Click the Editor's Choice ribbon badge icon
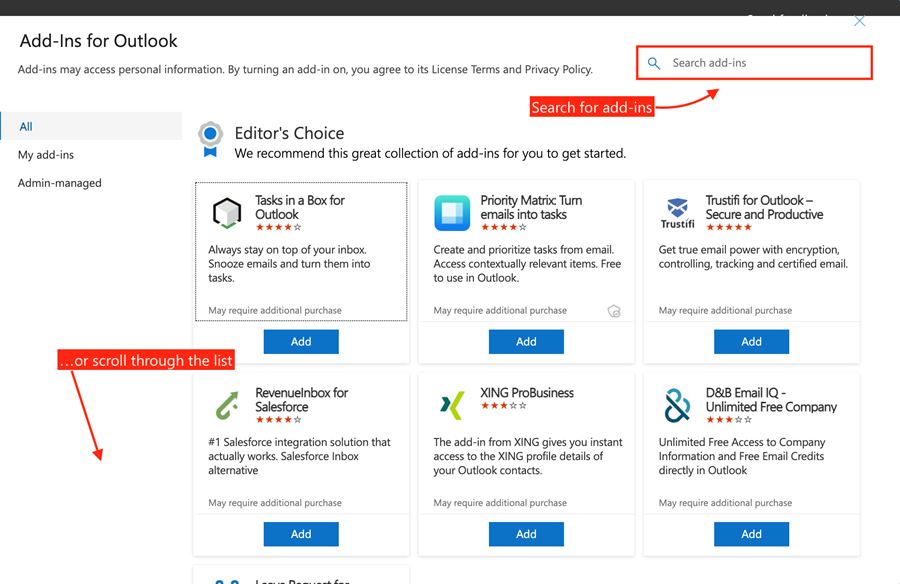The image size is (900, 584). (x=211, y=140)
